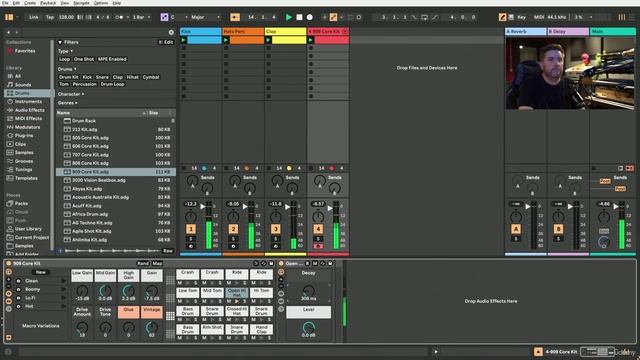The image size is (640, 360).
Task: Select the Hand Clap drum pad
Action: click(x=261, y=329)
